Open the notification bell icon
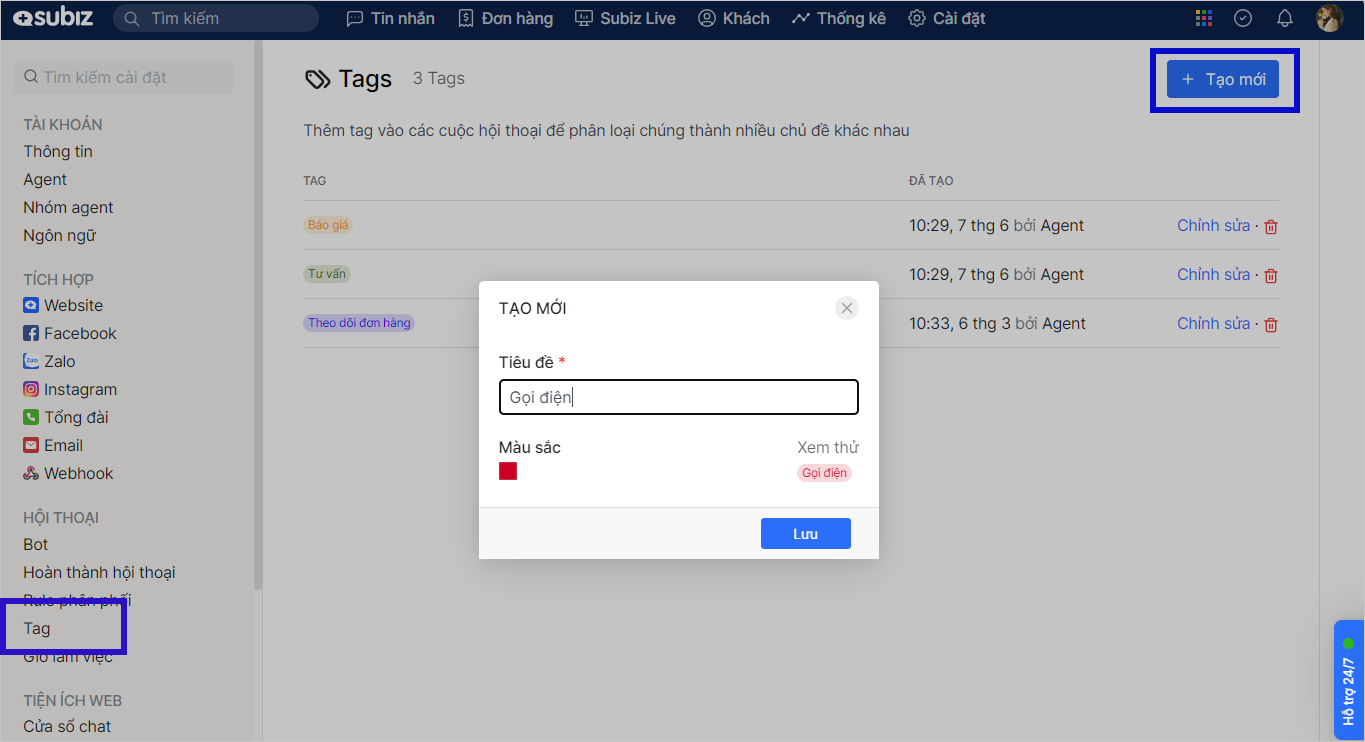The image size is (1365, 742). [x=1285, y=19]
